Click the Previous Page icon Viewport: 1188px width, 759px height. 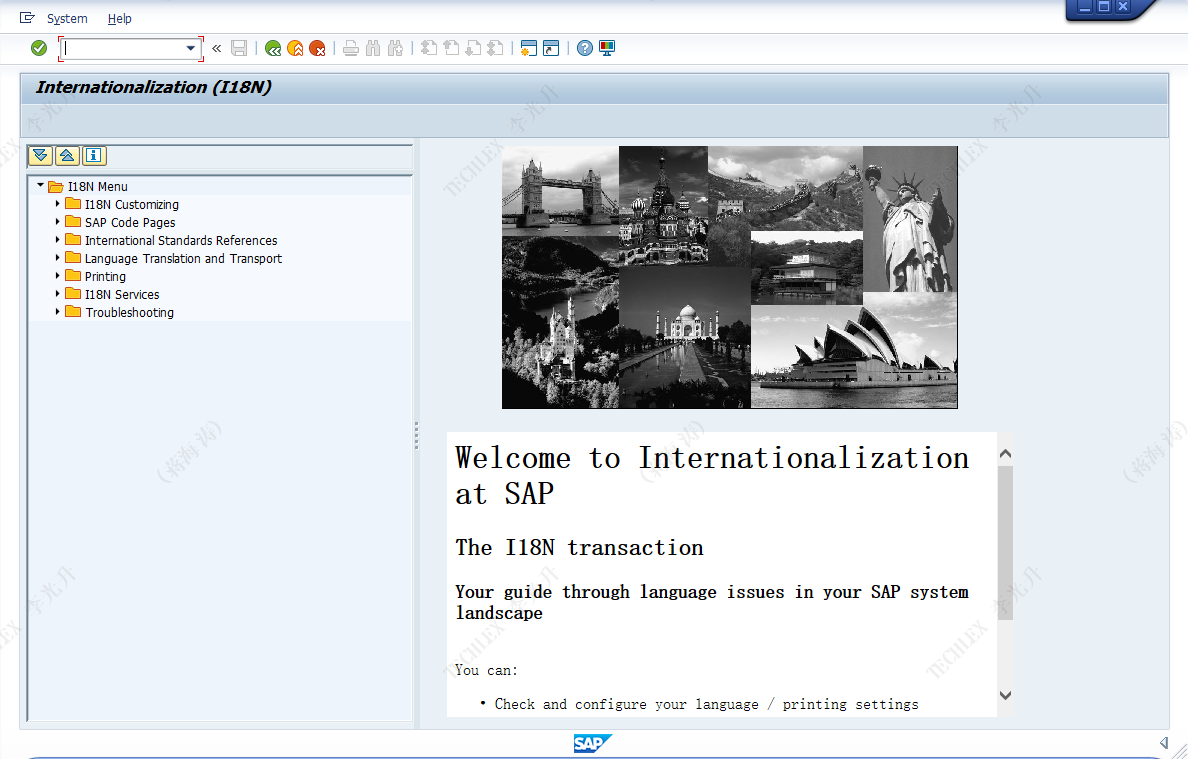click(452, 48)
